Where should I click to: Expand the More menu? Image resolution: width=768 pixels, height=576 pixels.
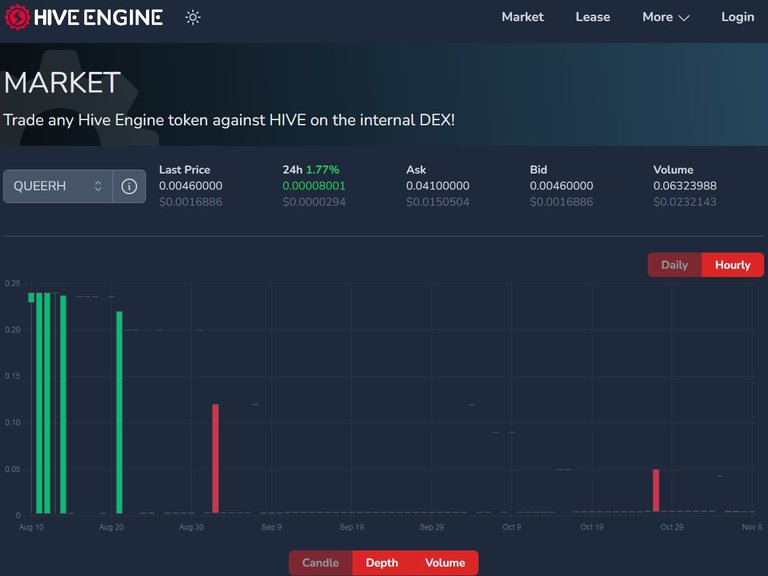tap(666, 17)
